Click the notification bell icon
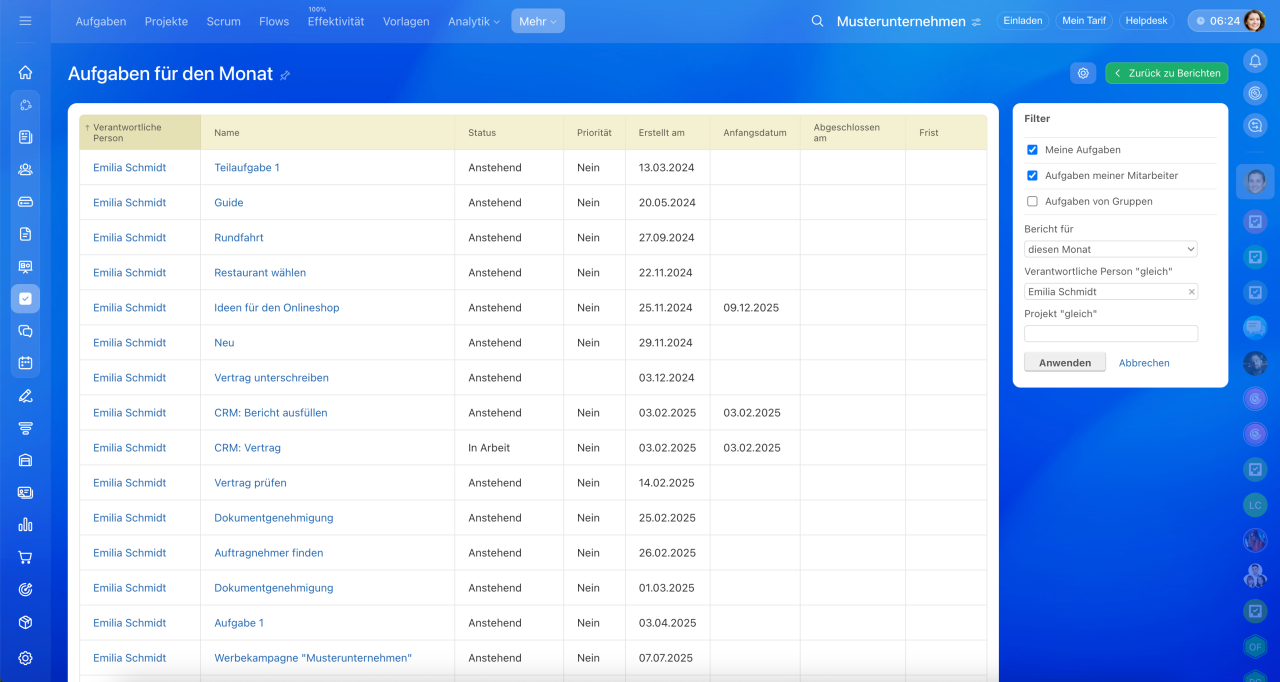The width and height of the screenshot is (1280, 682). (x=1255, y=61)
